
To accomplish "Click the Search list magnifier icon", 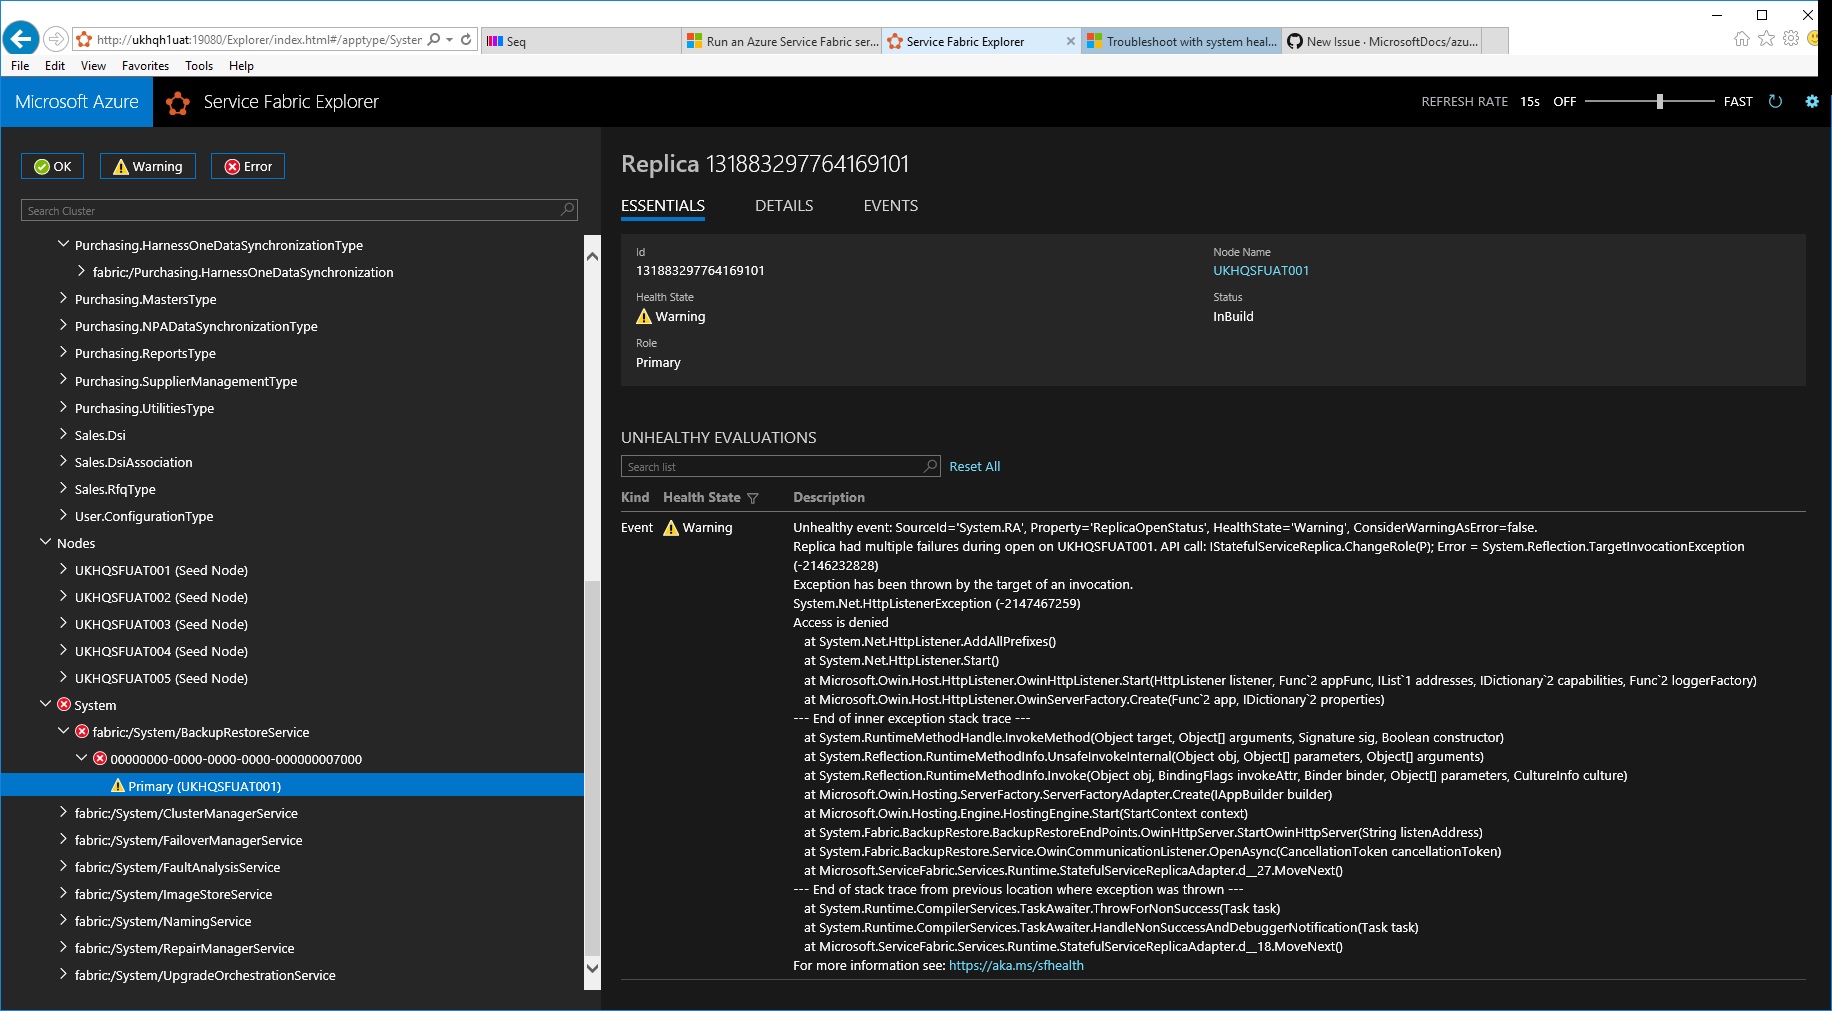I will pyautogui.click(x=931, y=466).
